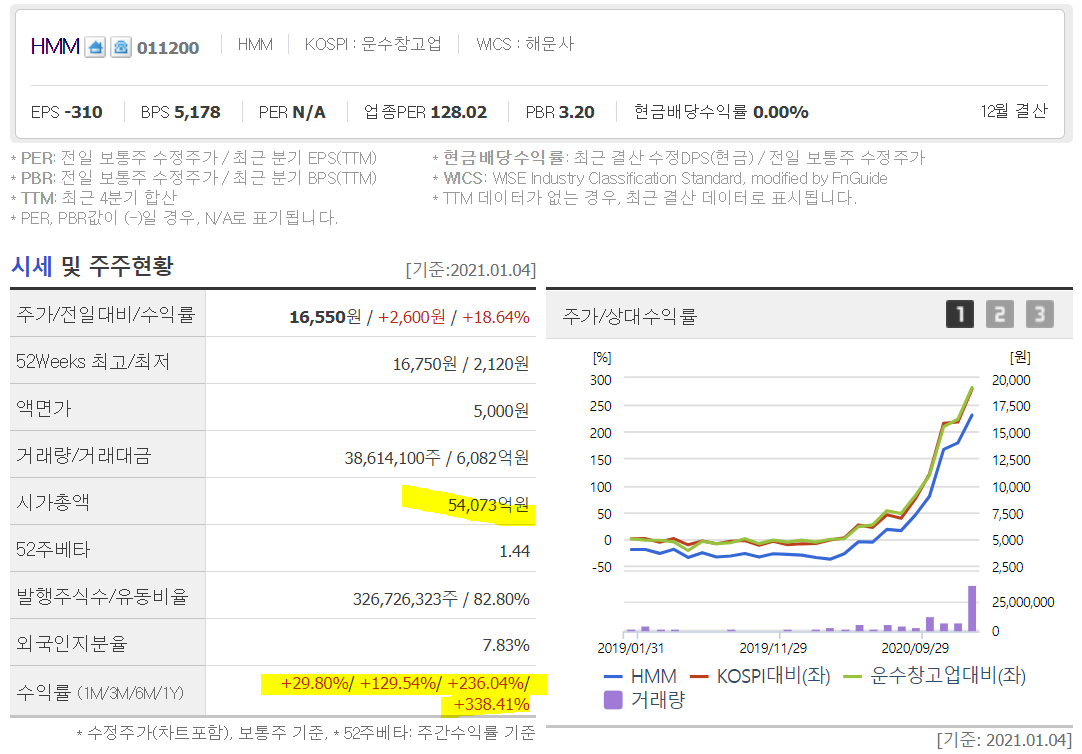Select the trading volume 38,614,100주 value
Image resolution: width=1082 pixels, height=754 pixels.
click(x=392, y=458)
